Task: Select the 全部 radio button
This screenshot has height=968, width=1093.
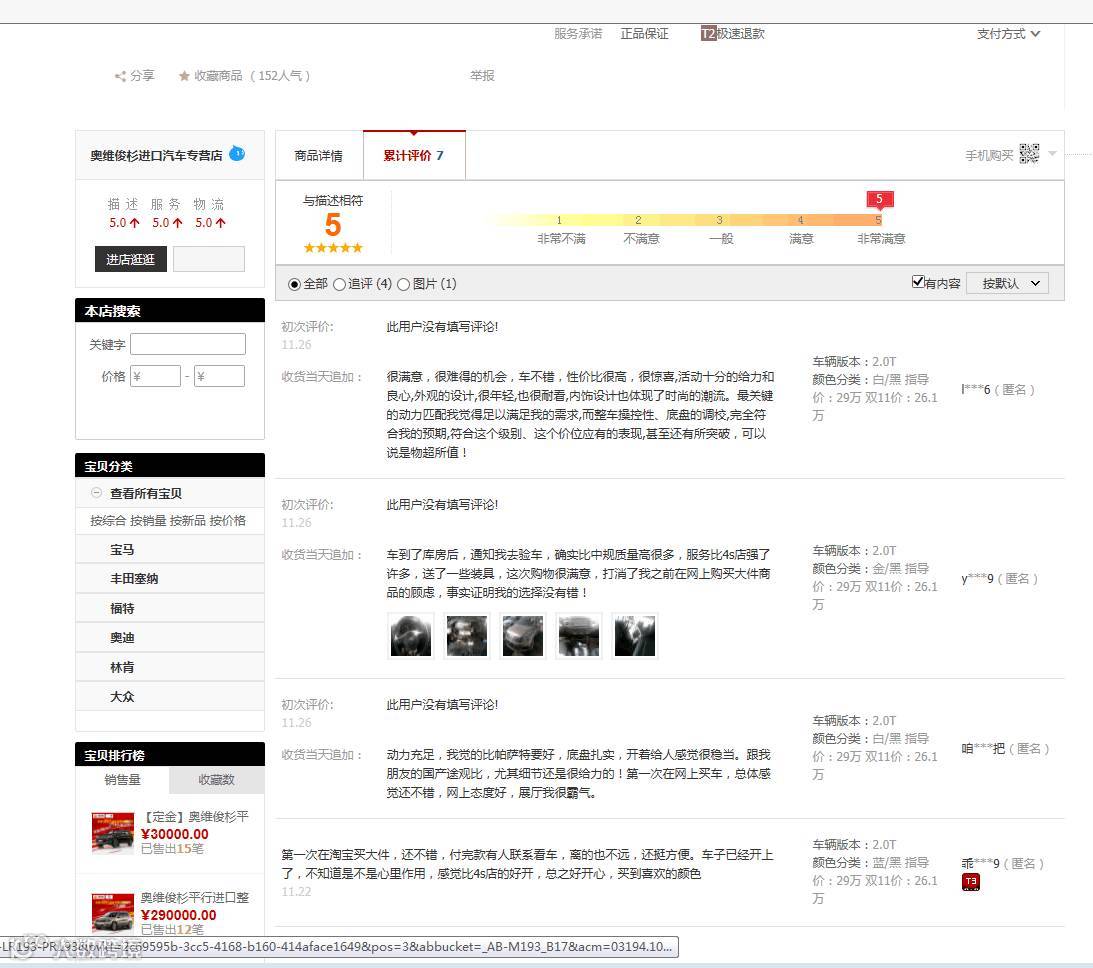Action: [x=294, y=284]
